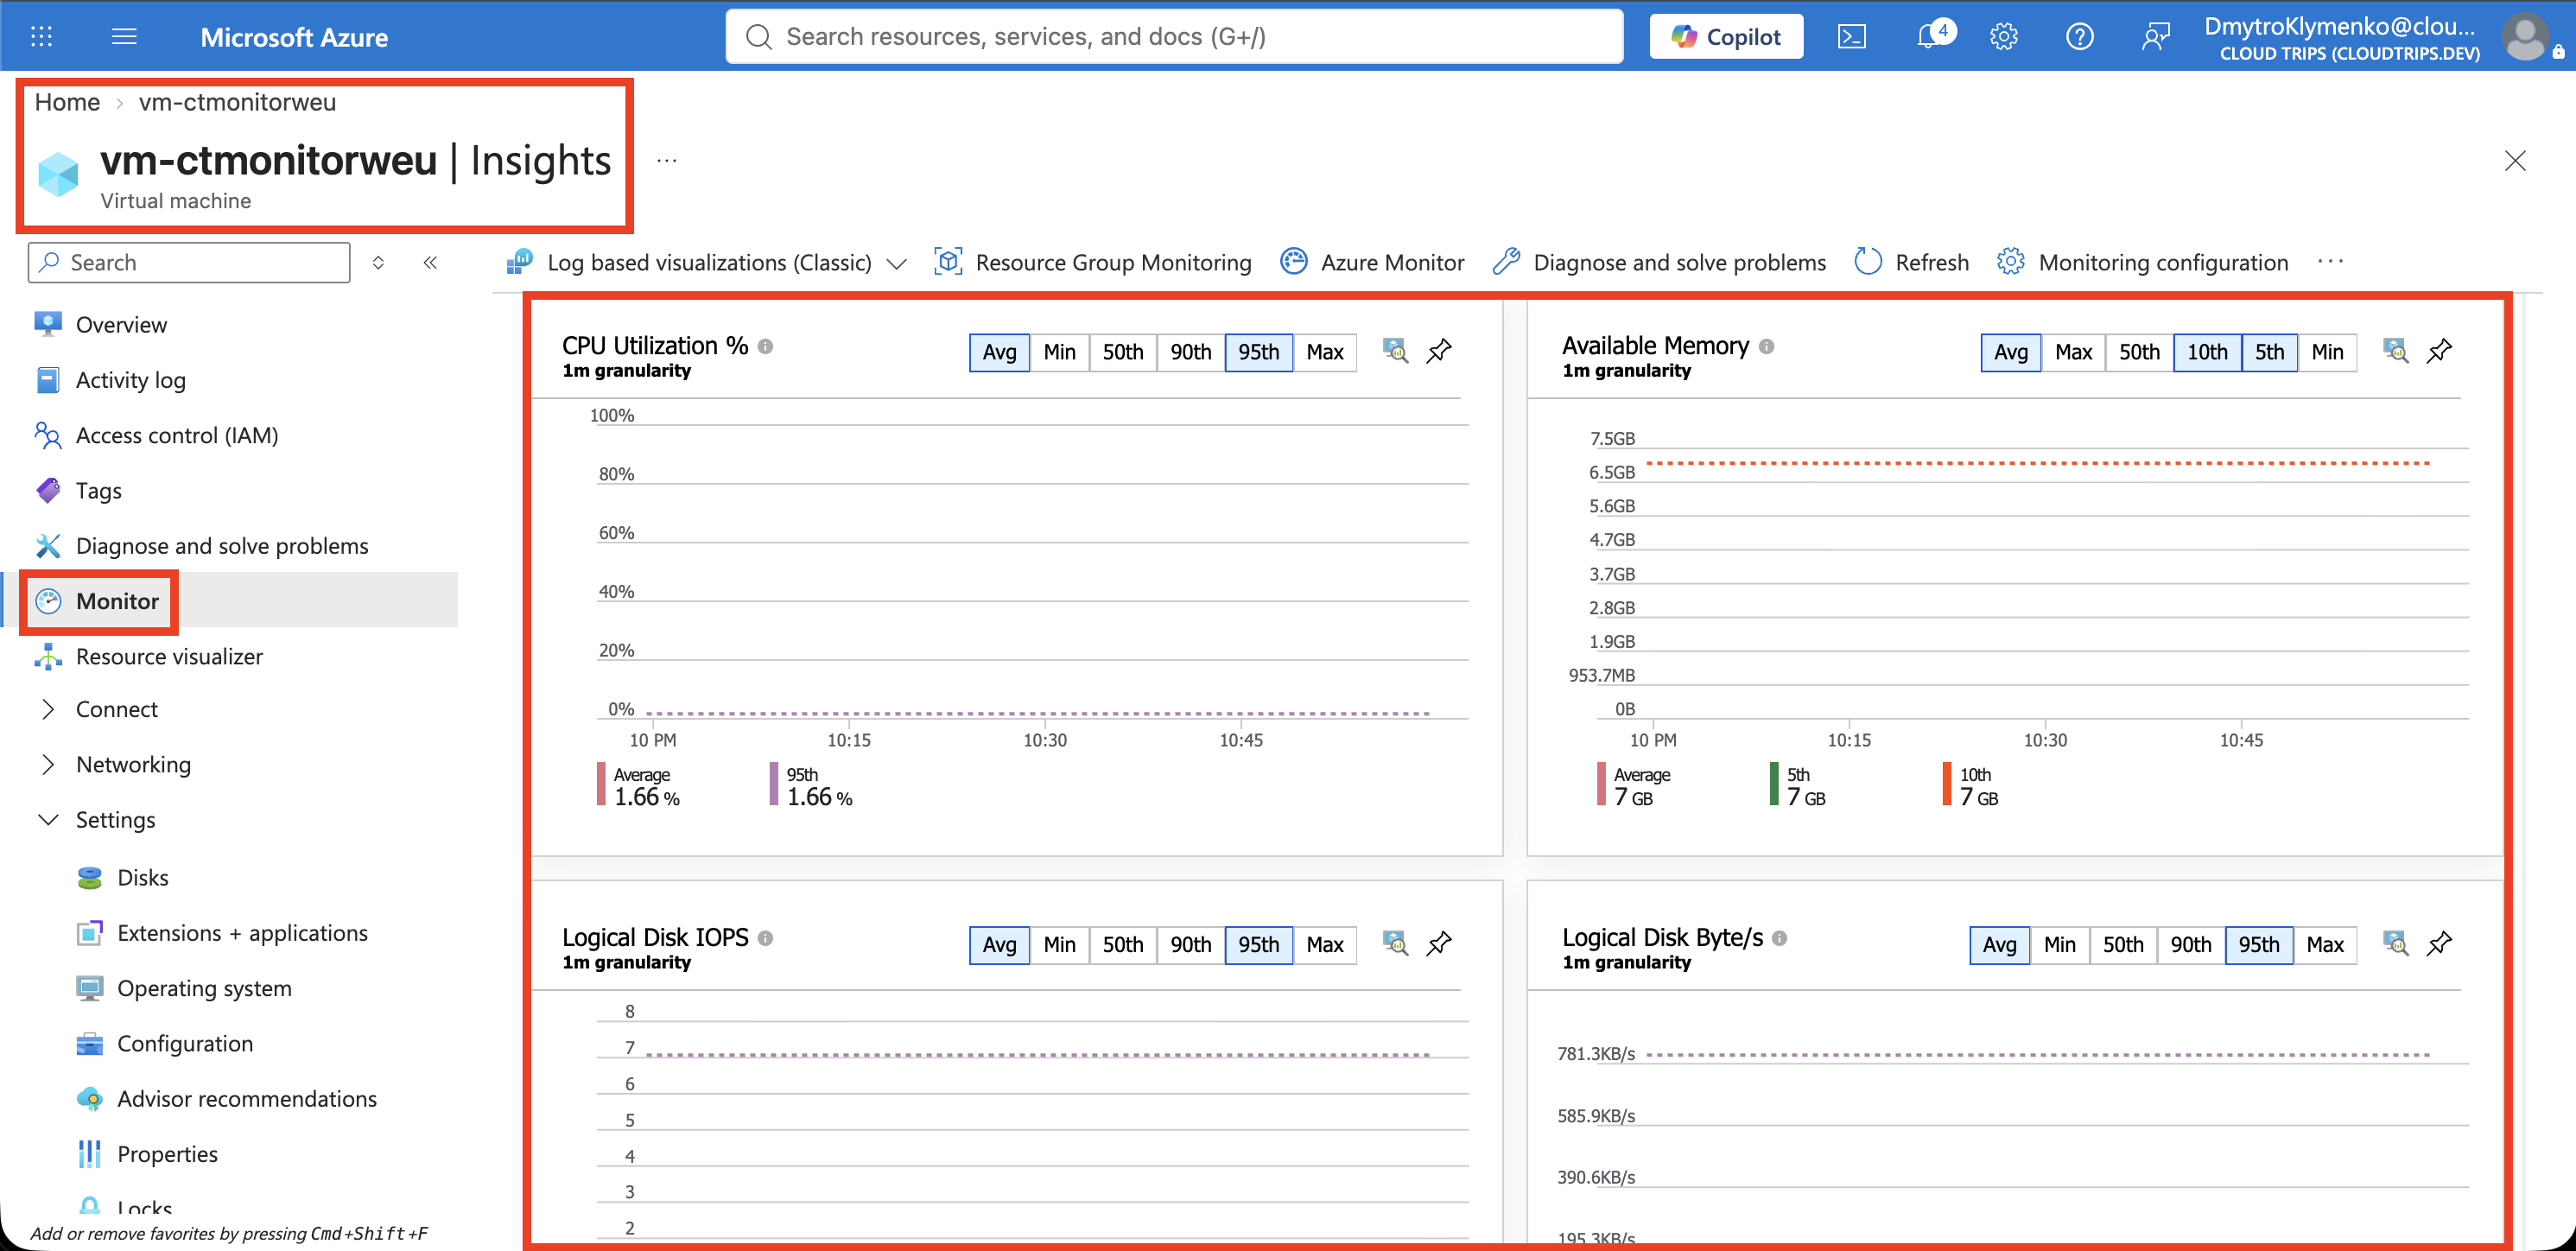The height and width of the screenshot is (1251, 2576).
Task: Click Diagnose and solve problems in toolbar
Action: [1659, 263]
